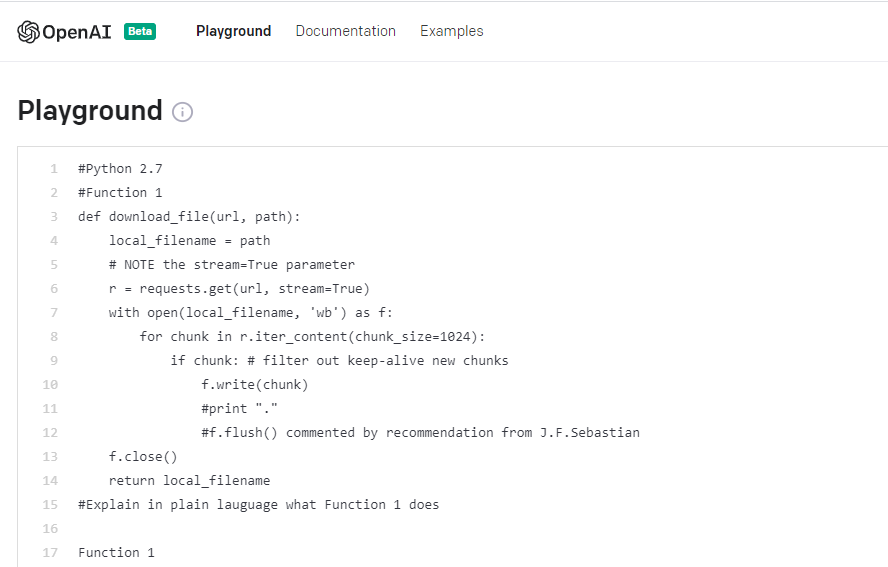Click the 'for chunk in r.iter_content' line
Image resolution: width=888 pixels, height=567 pixels.
tap(312, 336)
